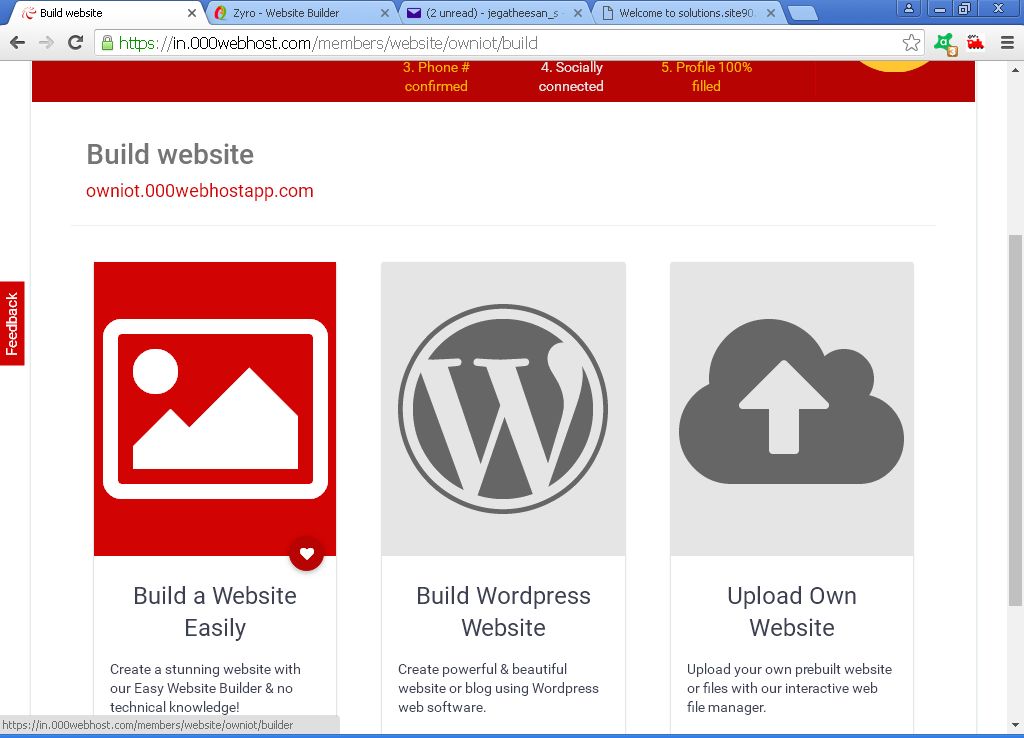Select the WordPress logo card image
Viewport: 1024px width, 738px height.
[504, 409]
